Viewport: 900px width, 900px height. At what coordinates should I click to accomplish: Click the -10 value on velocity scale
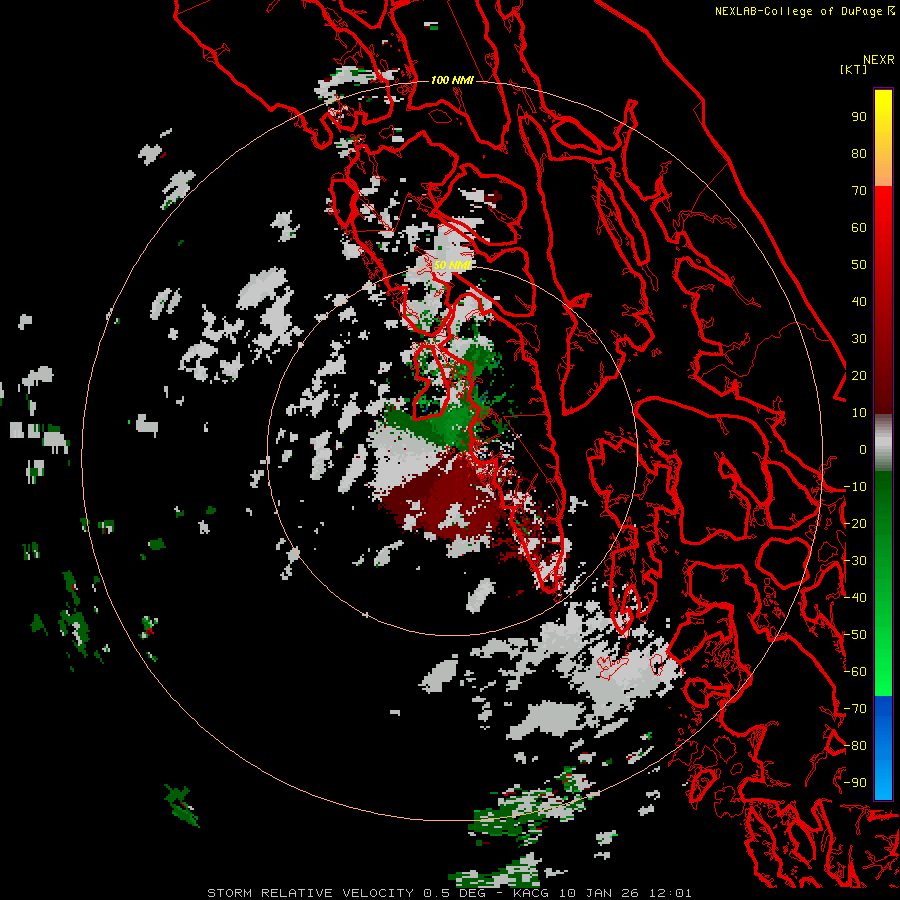[x=855, y=487]
